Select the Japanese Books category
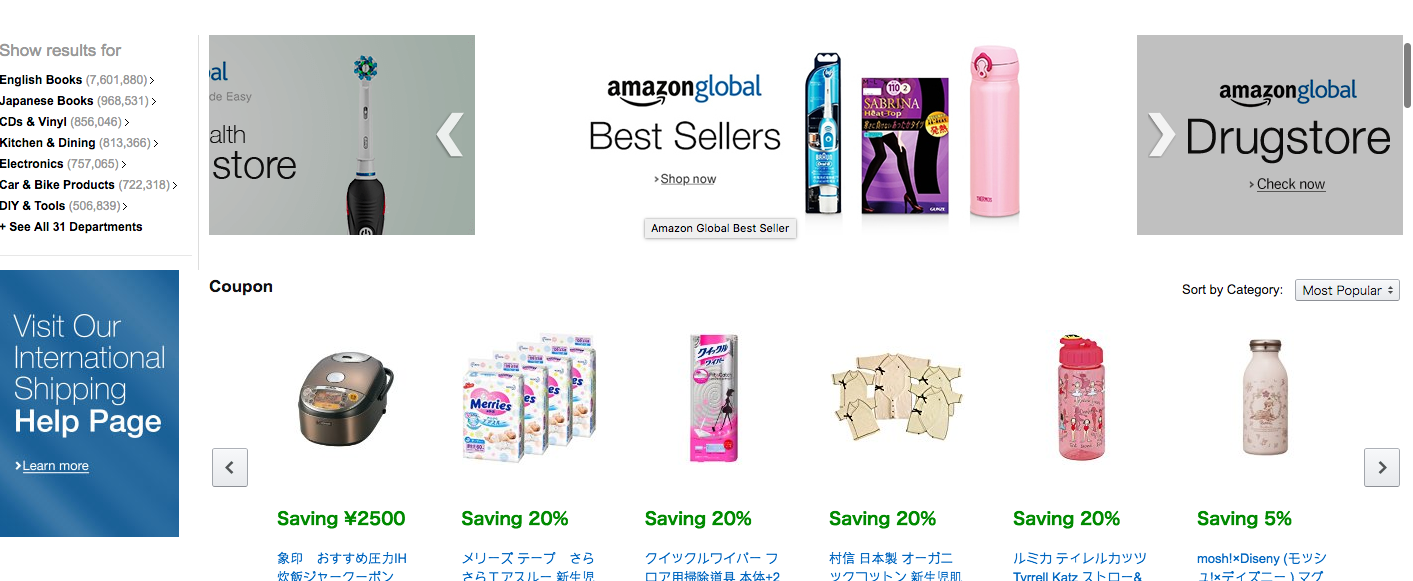The height and width of the screenshot is (581, 1413). coord(47,101)
